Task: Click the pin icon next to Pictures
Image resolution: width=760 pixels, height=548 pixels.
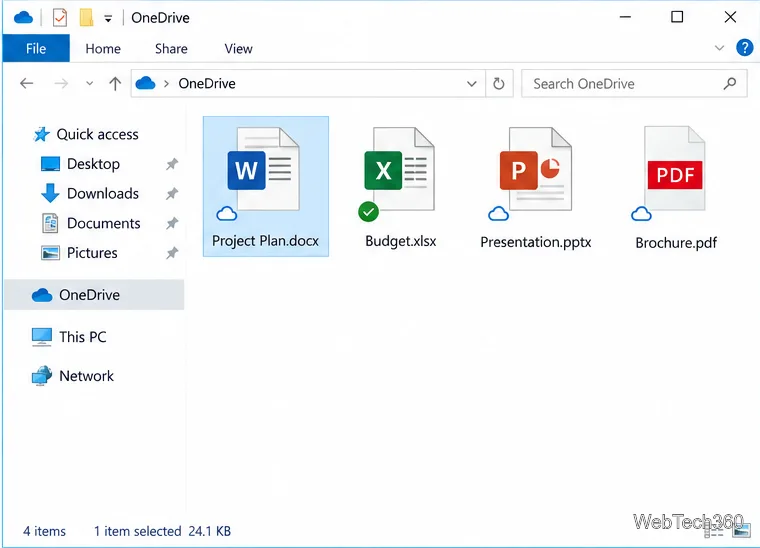Action: 172,253
